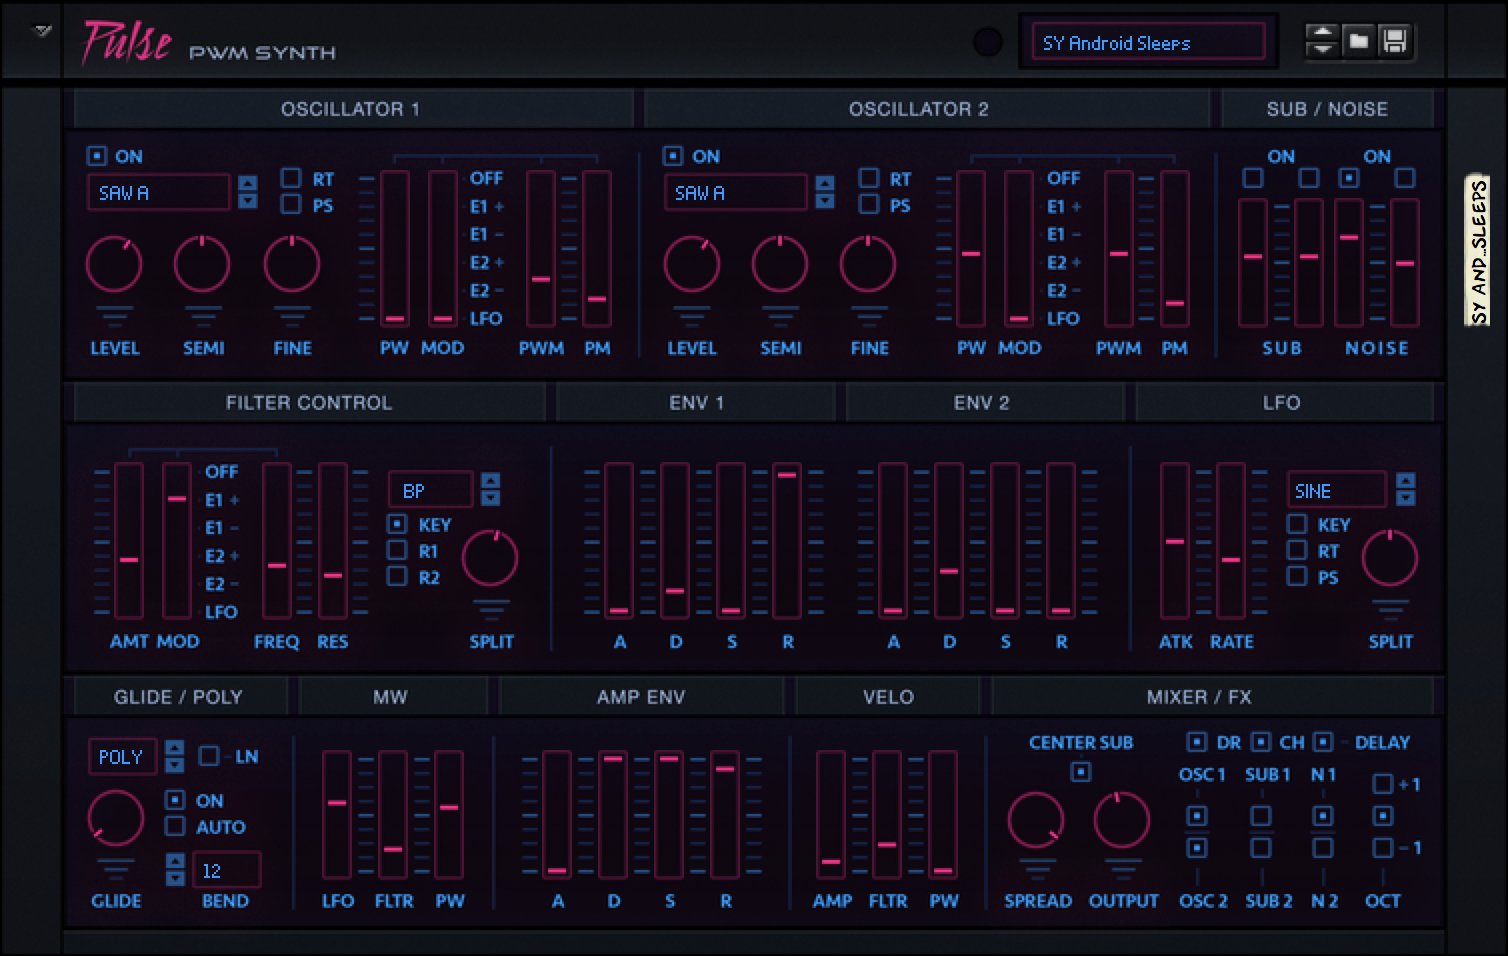Viewport: 1508px width, 956px height.
Task: Click the filter SPLIT knob
Action: [490, 558]
